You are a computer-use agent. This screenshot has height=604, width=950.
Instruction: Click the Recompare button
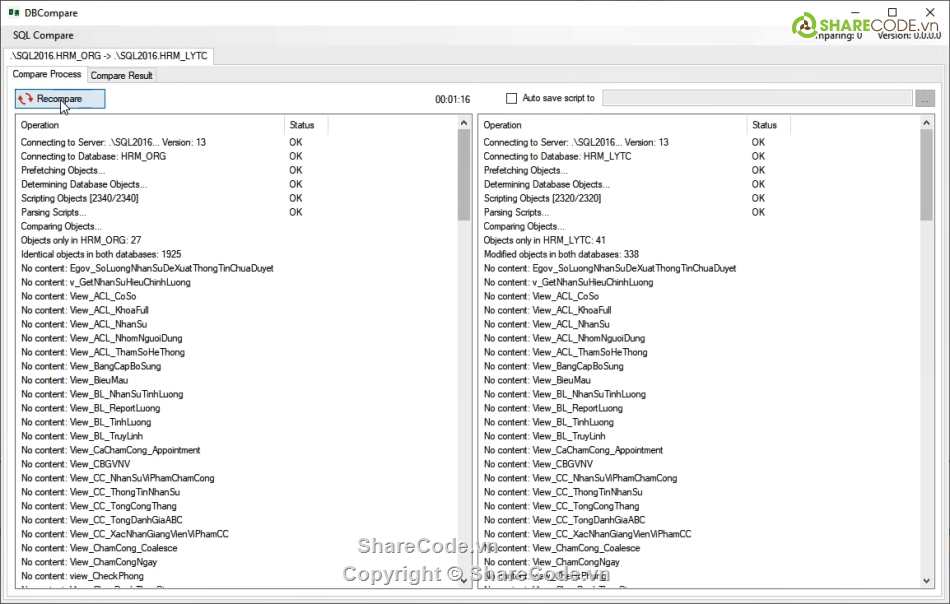coord(60,99)
